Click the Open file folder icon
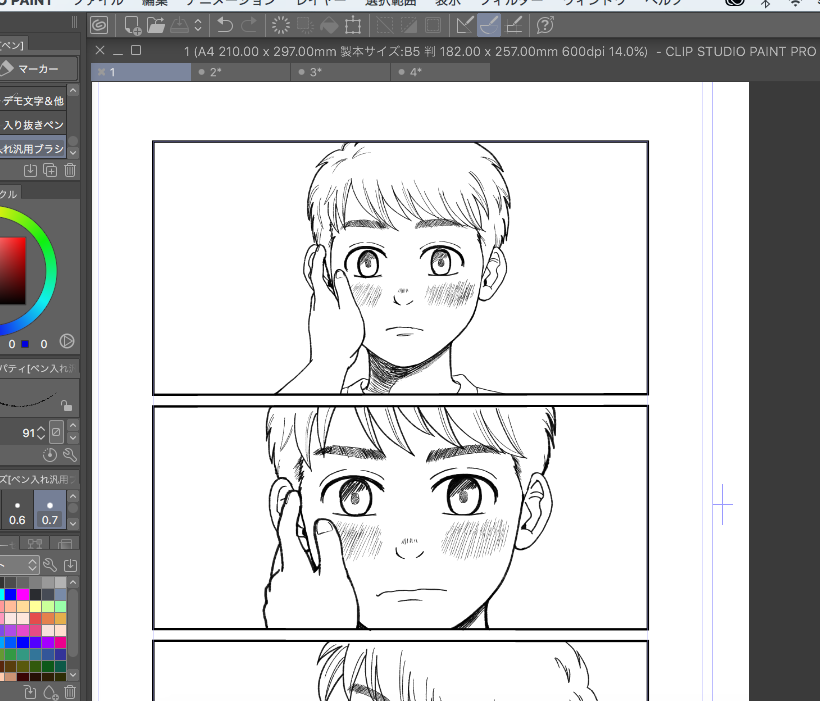This screenshot has width=820, height=701. pyautogui.click(x=155, y=25)
